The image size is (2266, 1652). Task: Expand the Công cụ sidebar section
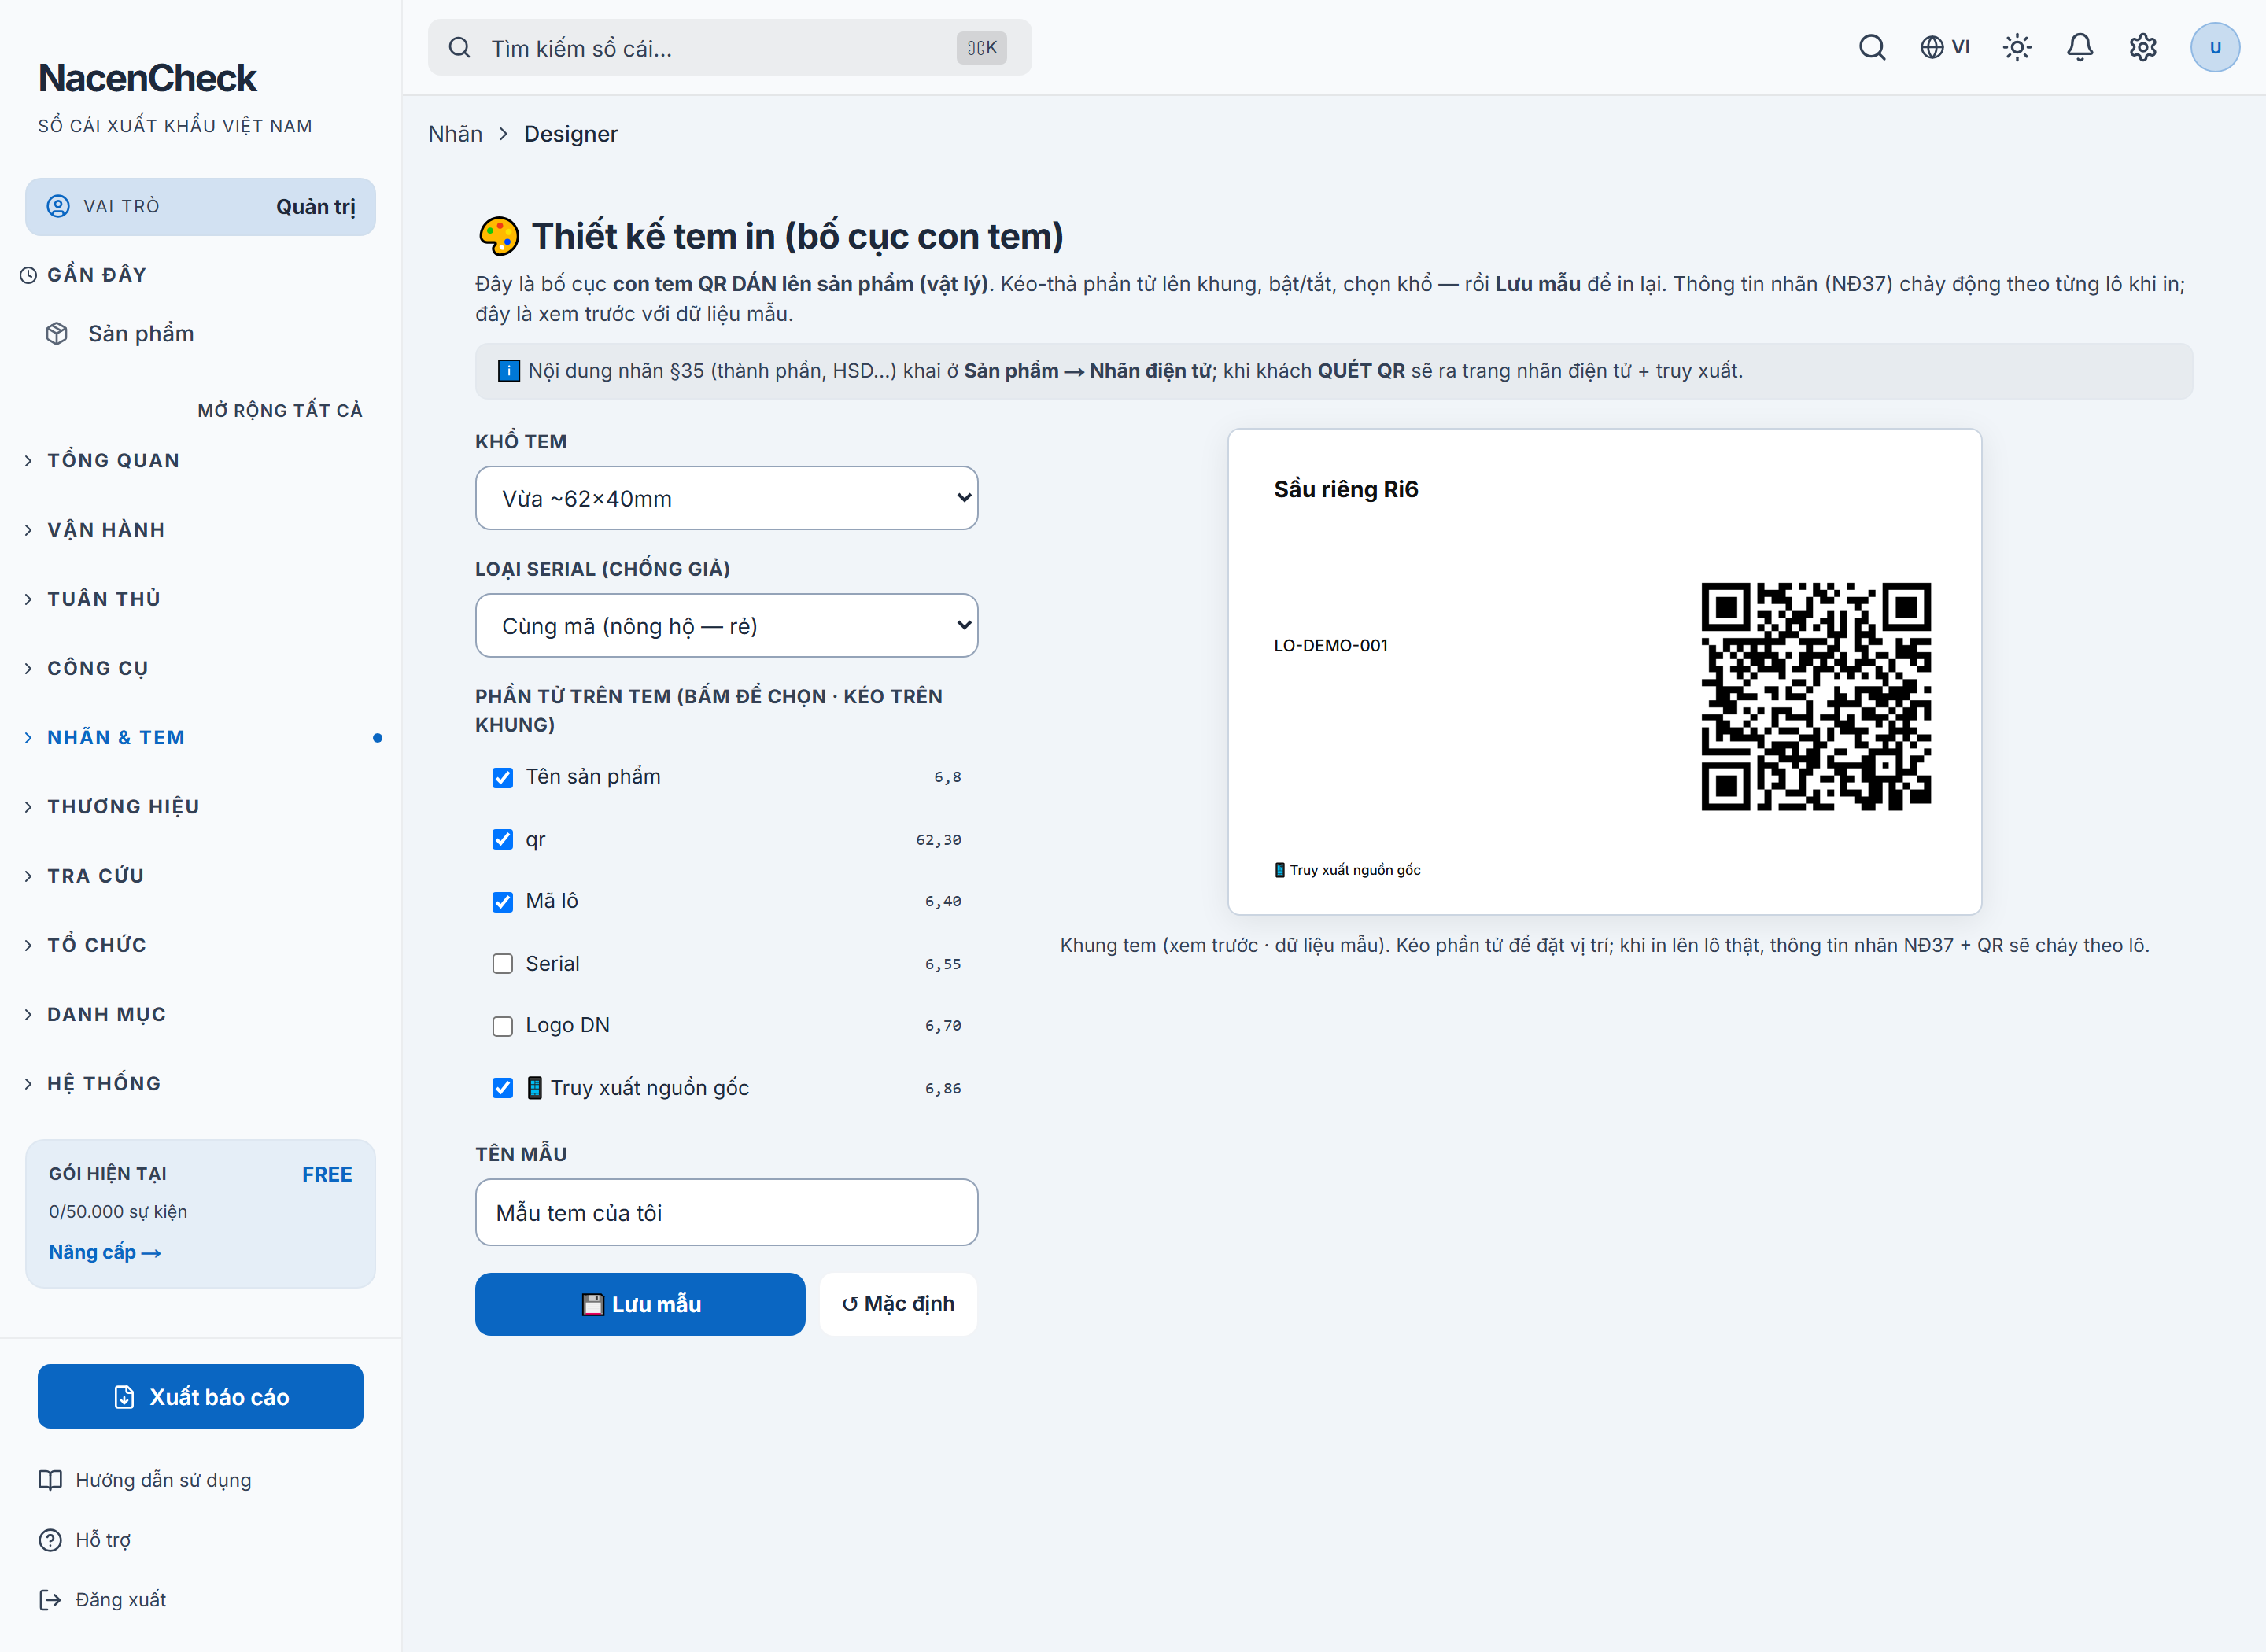point(200,668)
